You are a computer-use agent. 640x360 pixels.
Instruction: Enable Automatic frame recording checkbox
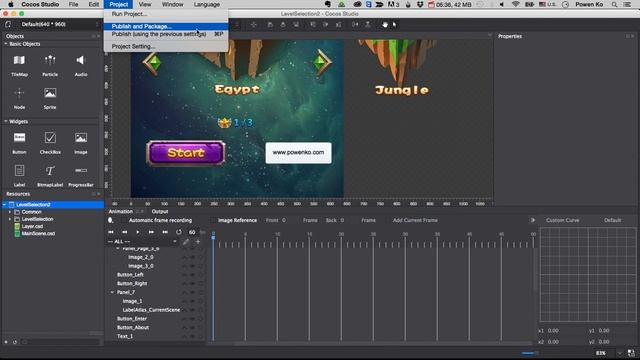coord(123,220)
